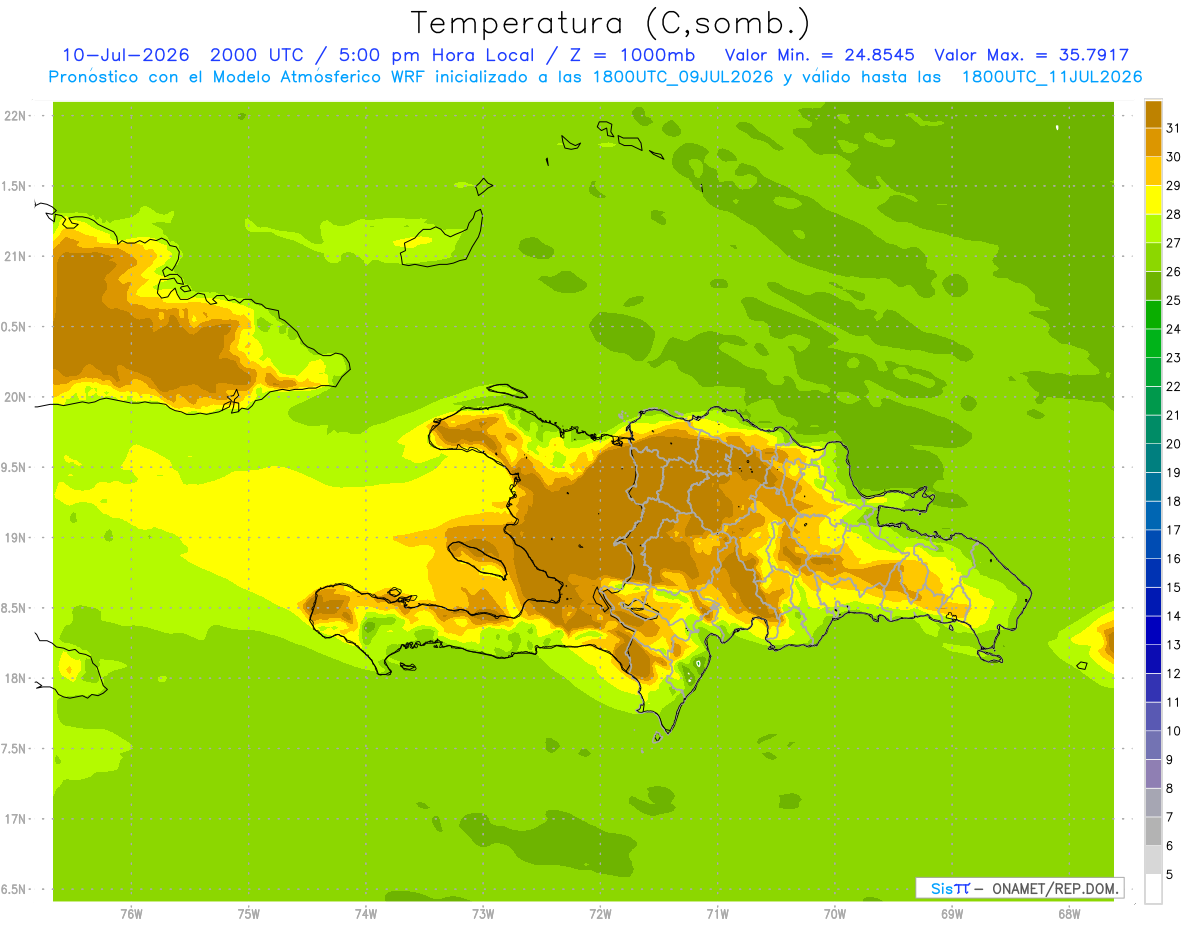Screen dimensions: 1200x927
Task: Click legend swatch between 17 and 18
Action: click(x=1153, y=515)
